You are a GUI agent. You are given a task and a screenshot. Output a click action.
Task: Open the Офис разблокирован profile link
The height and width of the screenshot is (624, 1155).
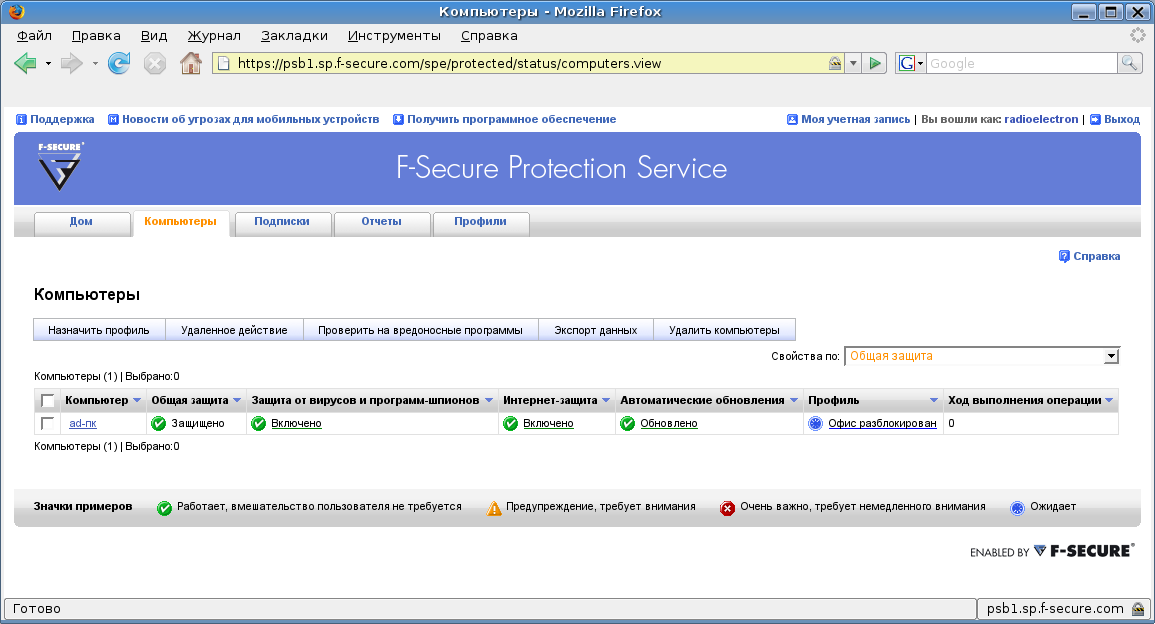click(x=882, y=424)
